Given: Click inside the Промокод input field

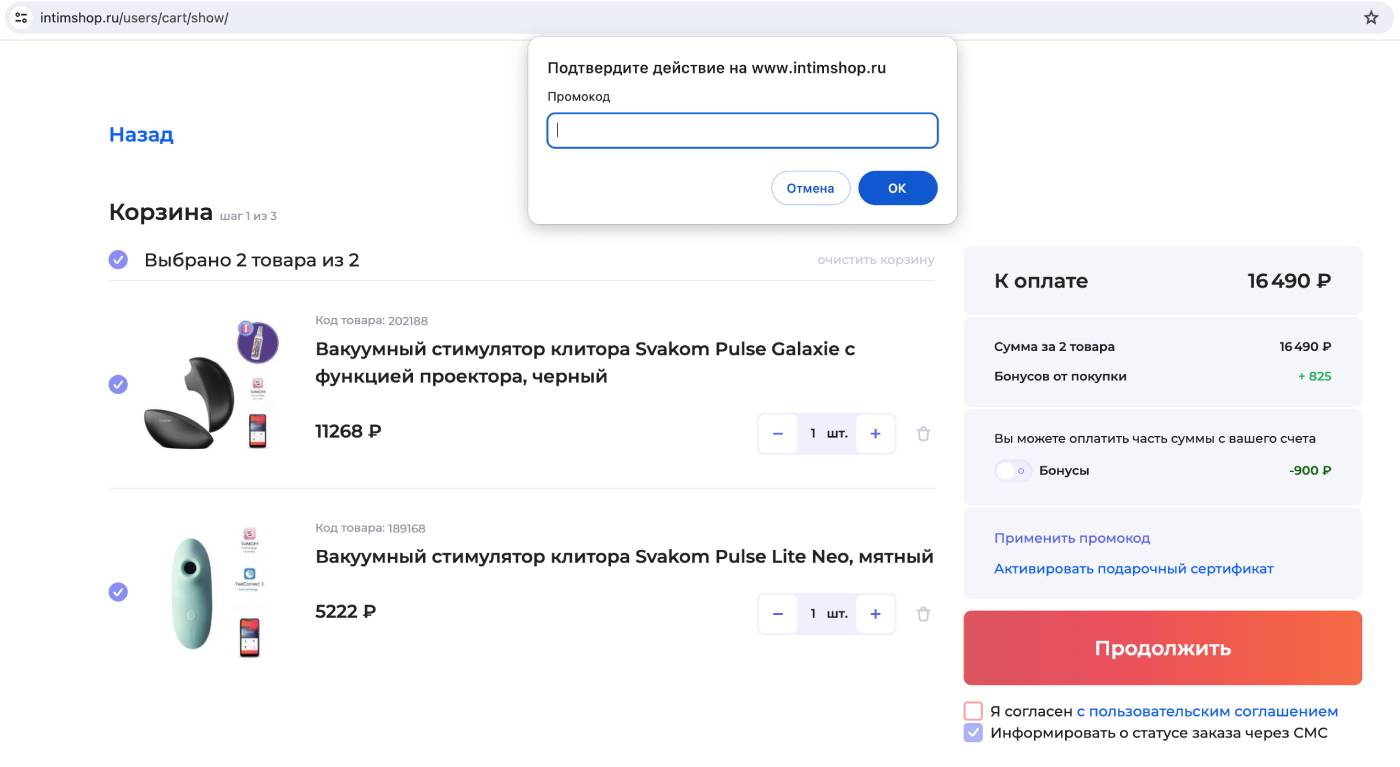Looking at the screenshot, I should click(x=742, y=130).
